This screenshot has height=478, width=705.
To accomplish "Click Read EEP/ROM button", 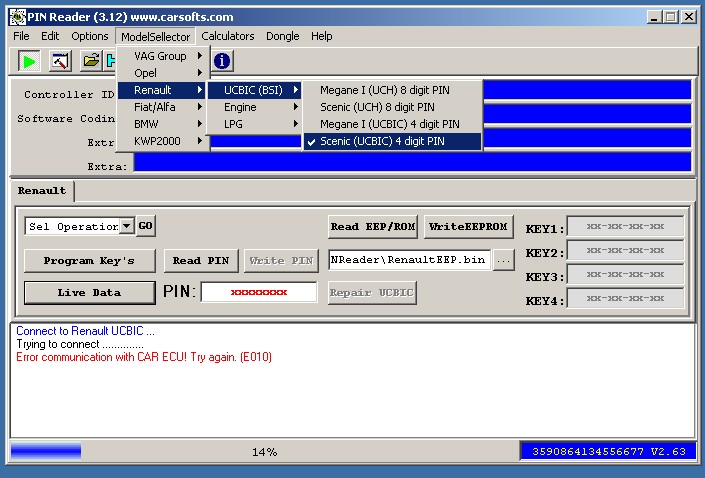I will coord(372,227).
